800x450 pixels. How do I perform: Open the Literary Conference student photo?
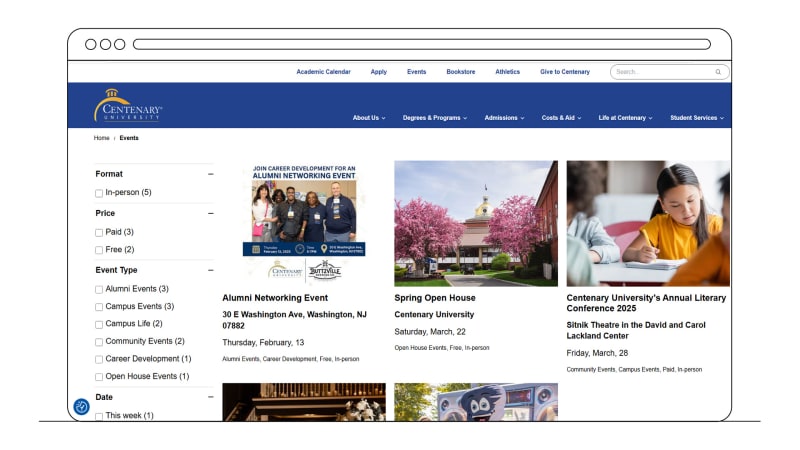click(x=648, y=223)
